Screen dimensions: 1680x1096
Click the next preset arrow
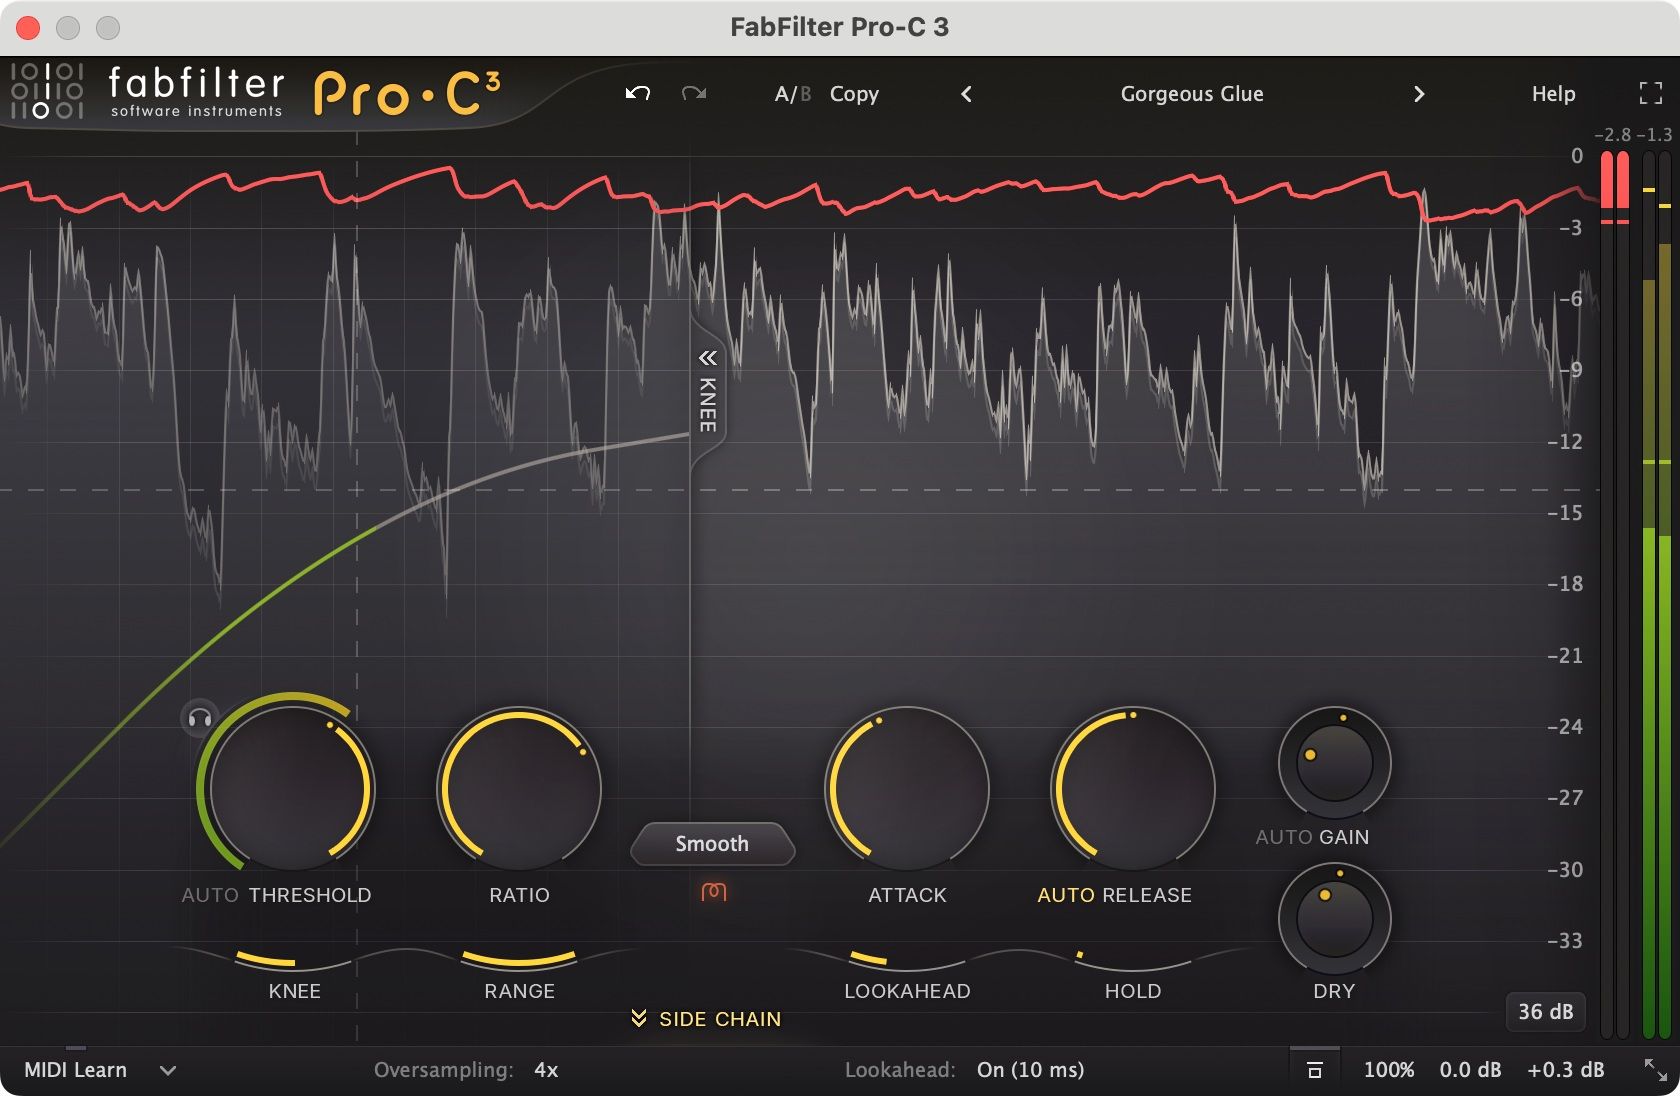(x=1419, y=93)
